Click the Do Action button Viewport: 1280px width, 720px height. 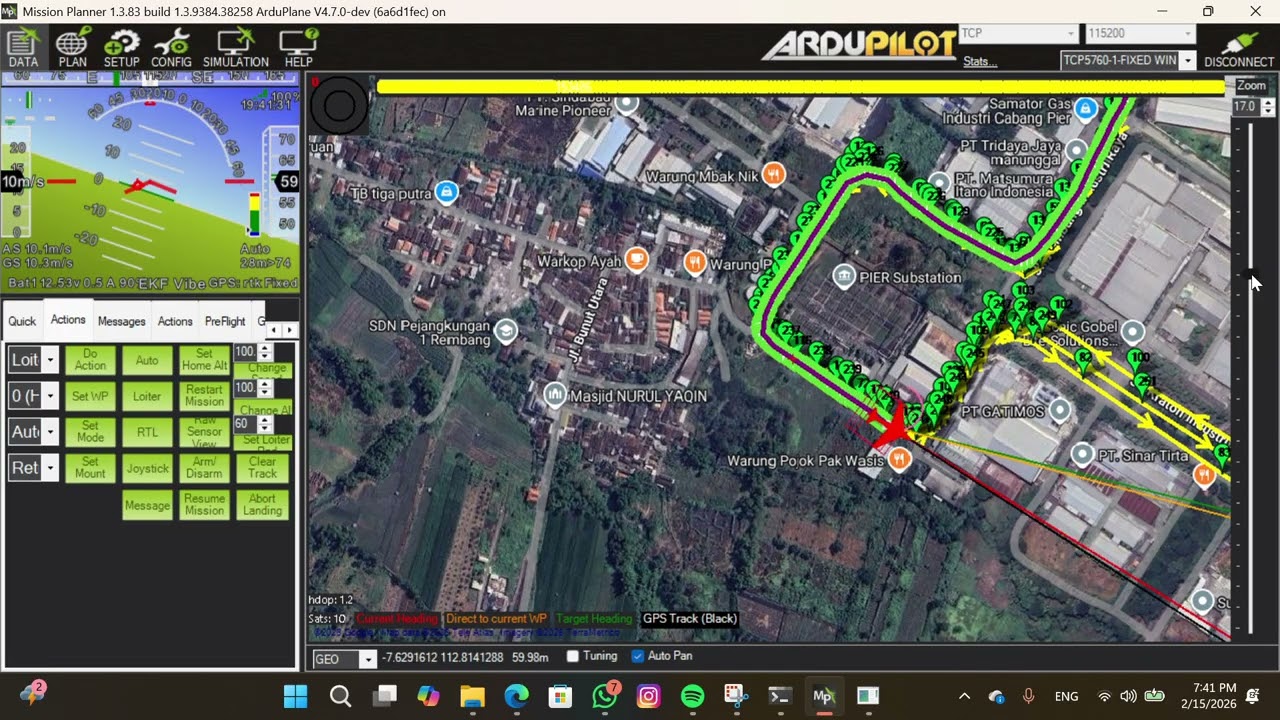pyautogui.click(x=90, y=360)
